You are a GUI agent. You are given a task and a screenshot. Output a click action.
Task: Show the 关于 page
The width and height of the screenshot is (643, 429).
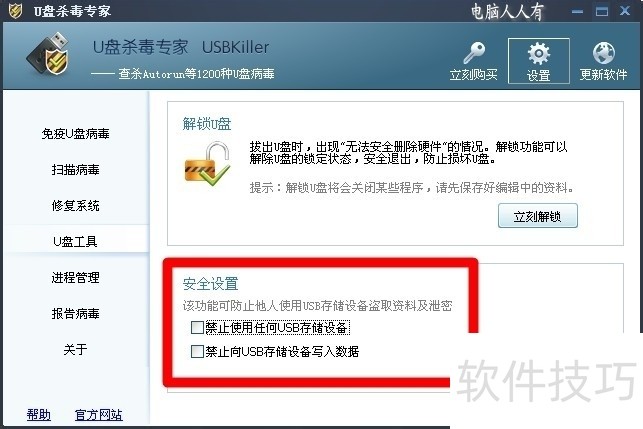tap(75, 349)
